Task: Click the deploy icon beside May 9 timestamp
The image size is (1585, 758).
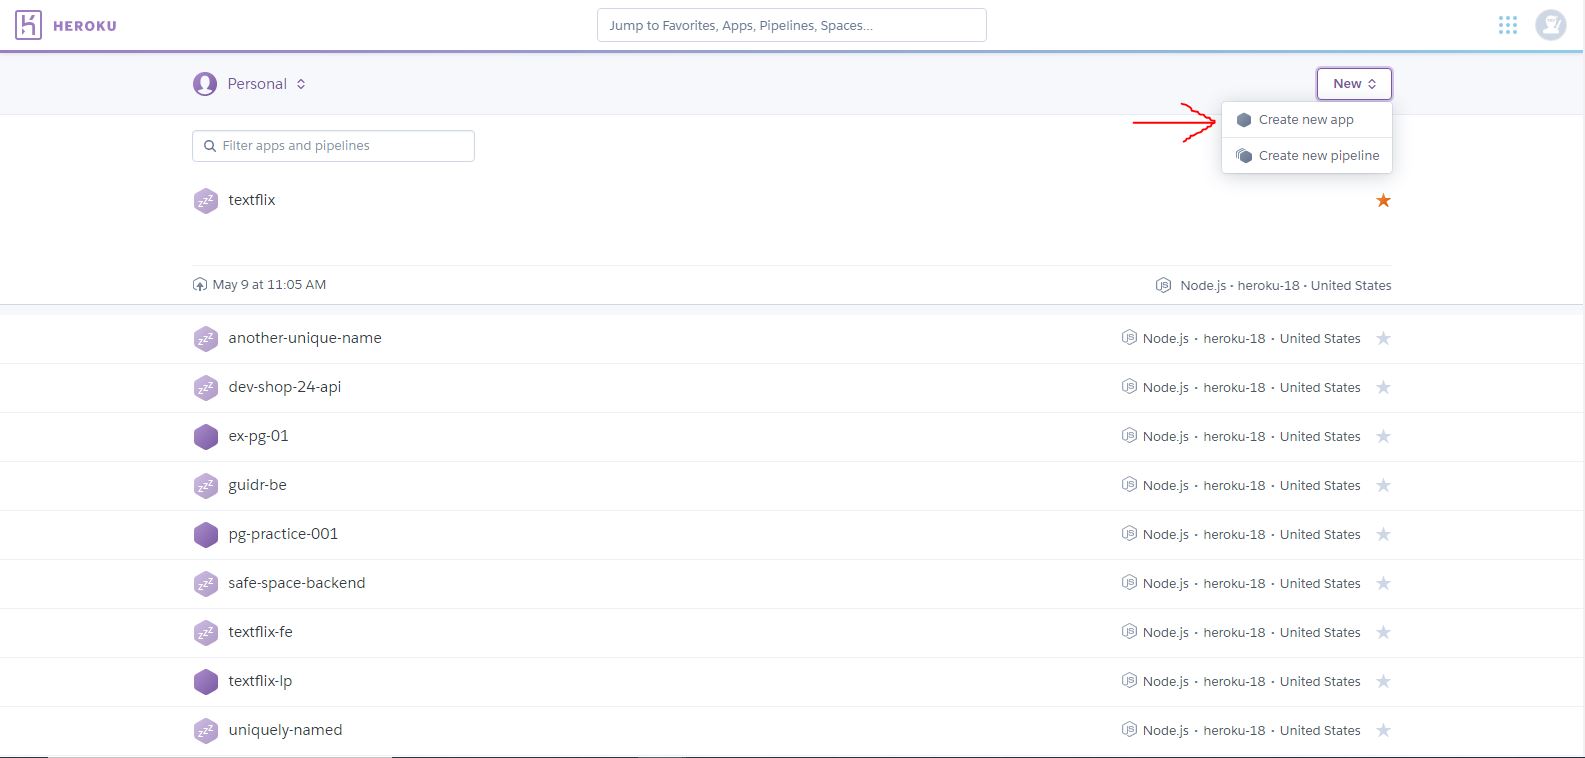Action: 200,285
